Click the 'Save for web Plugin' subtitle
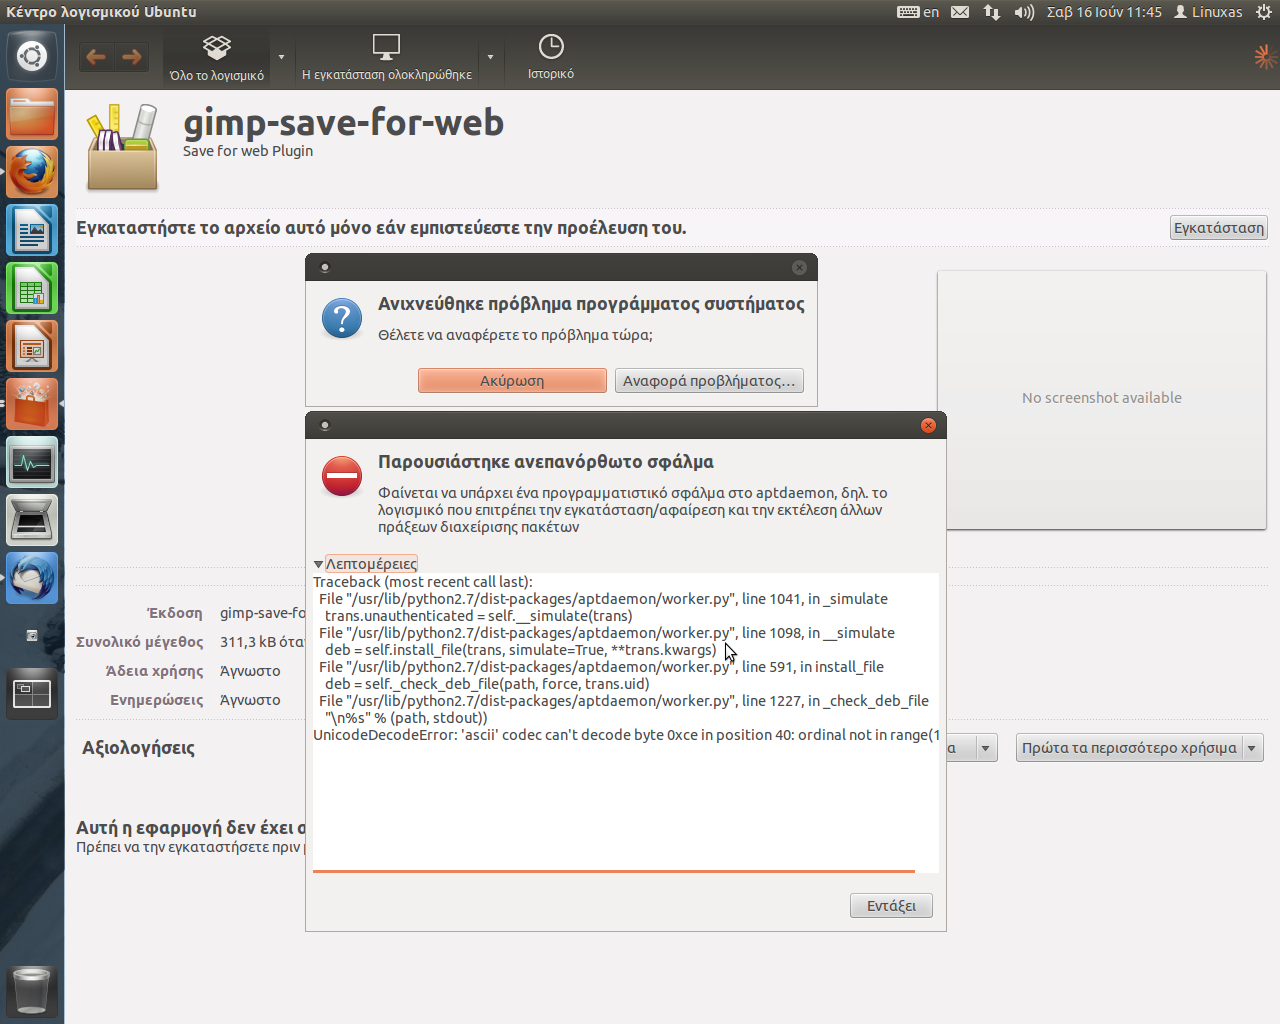The width and height of the screenshot is (1280, 1024). click(248, 151)
